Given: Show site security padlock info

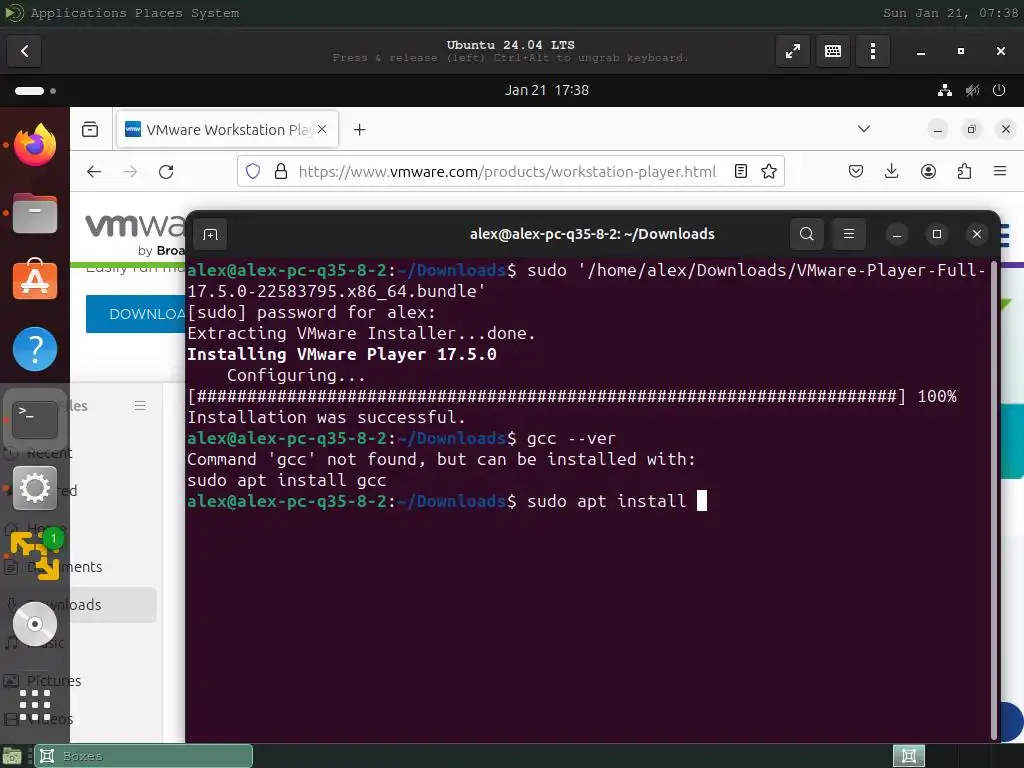Looking at the screenshot, I should tap(281, 171).
